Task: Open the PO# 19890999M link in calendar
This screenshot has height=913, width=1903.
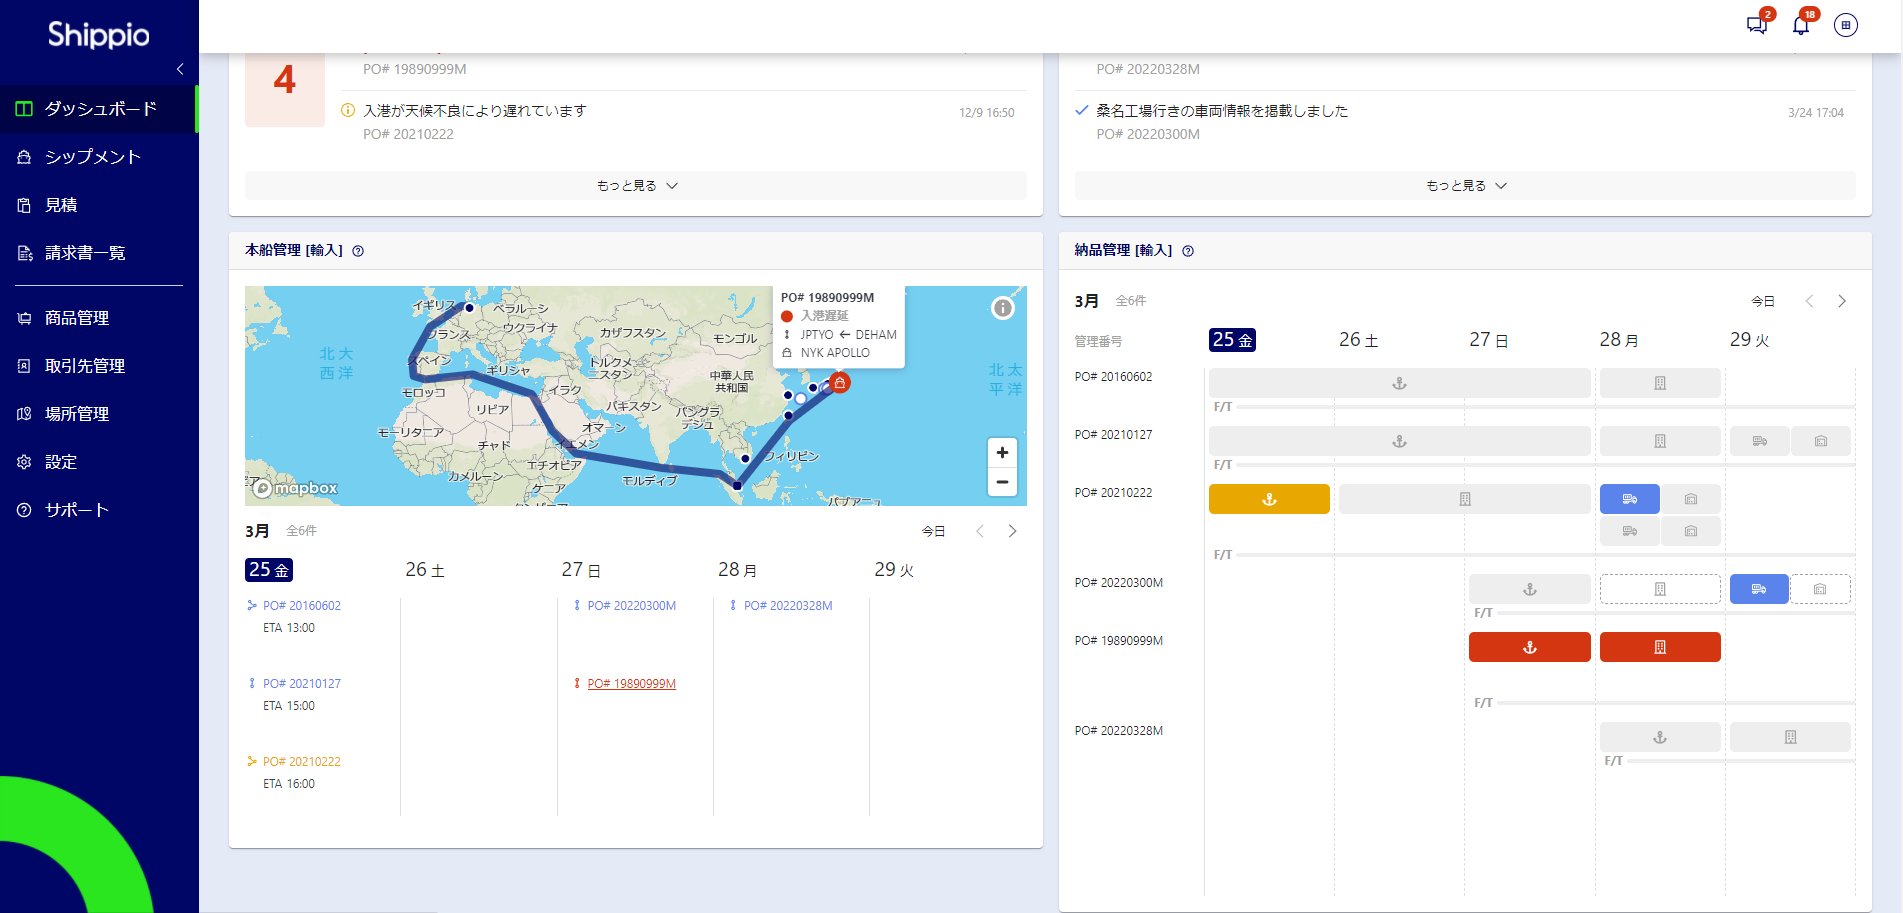Action: tap(631, 684)
